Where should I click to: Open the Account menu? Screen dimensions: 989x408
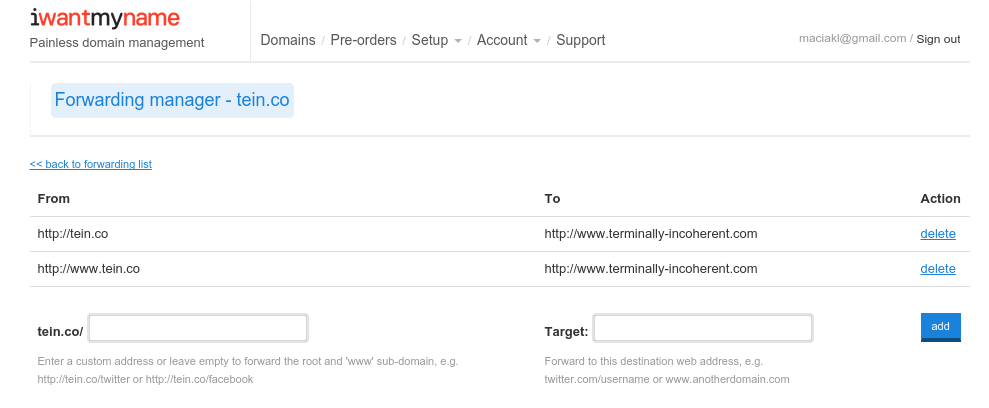click(x=502, y=40)
